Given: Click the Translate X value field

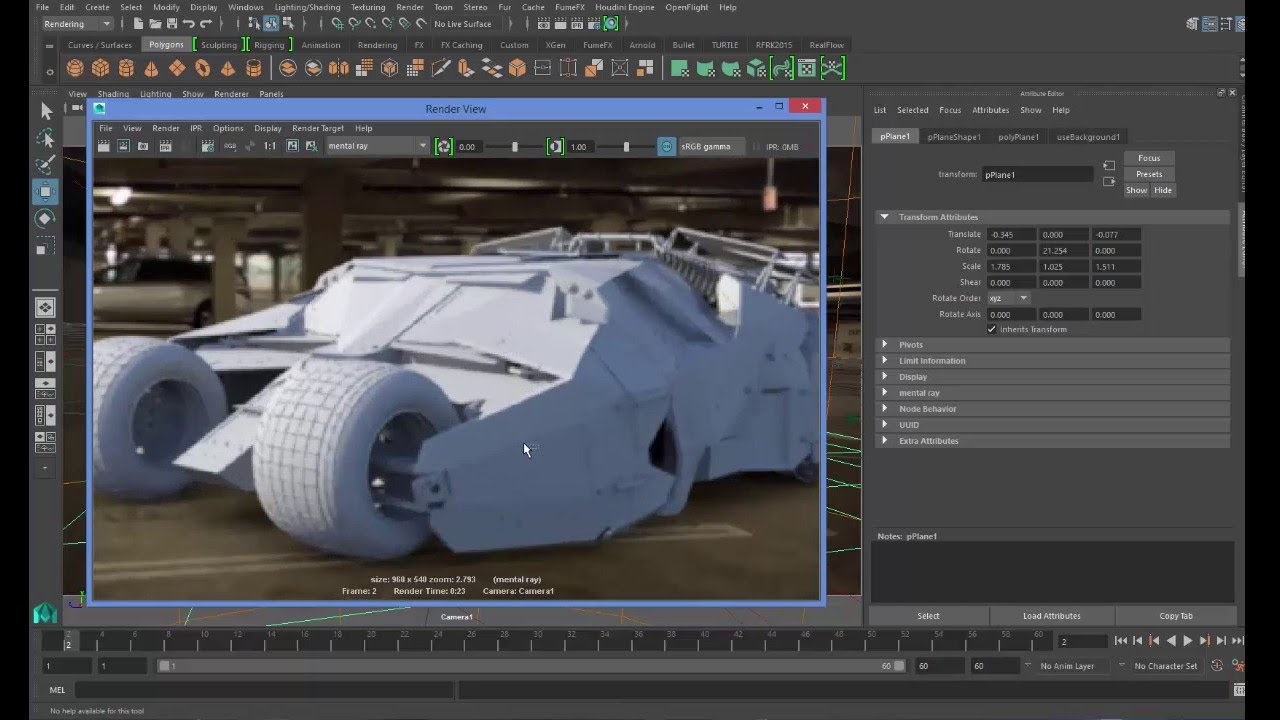Looking at the screenshot, I should (x=1011, y=234).
